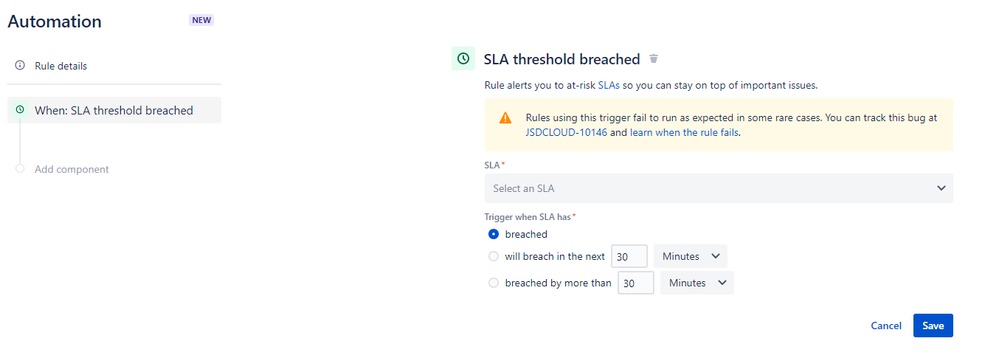Click the will breach in the next number field
Viewport: 999px width, 364px height.
click(629, 256)
